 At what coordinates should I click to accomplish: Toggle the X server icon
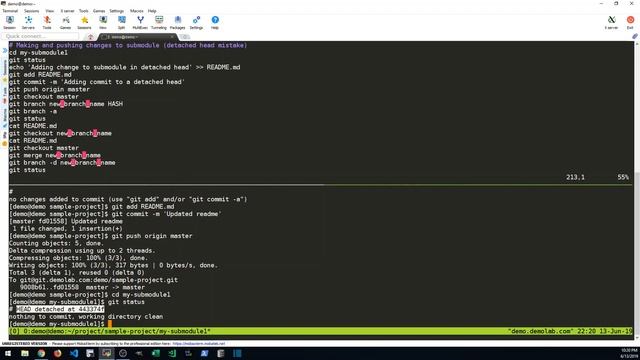coord(611,22)
